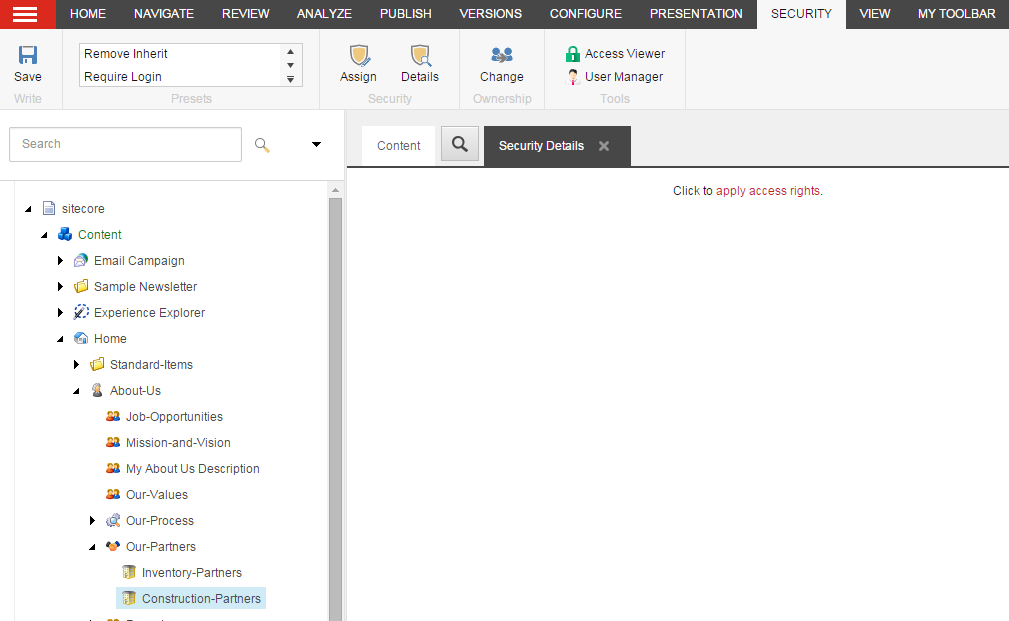Click inside the Search input field
The height and width of the screenshot is (621, 1009).
125,144
